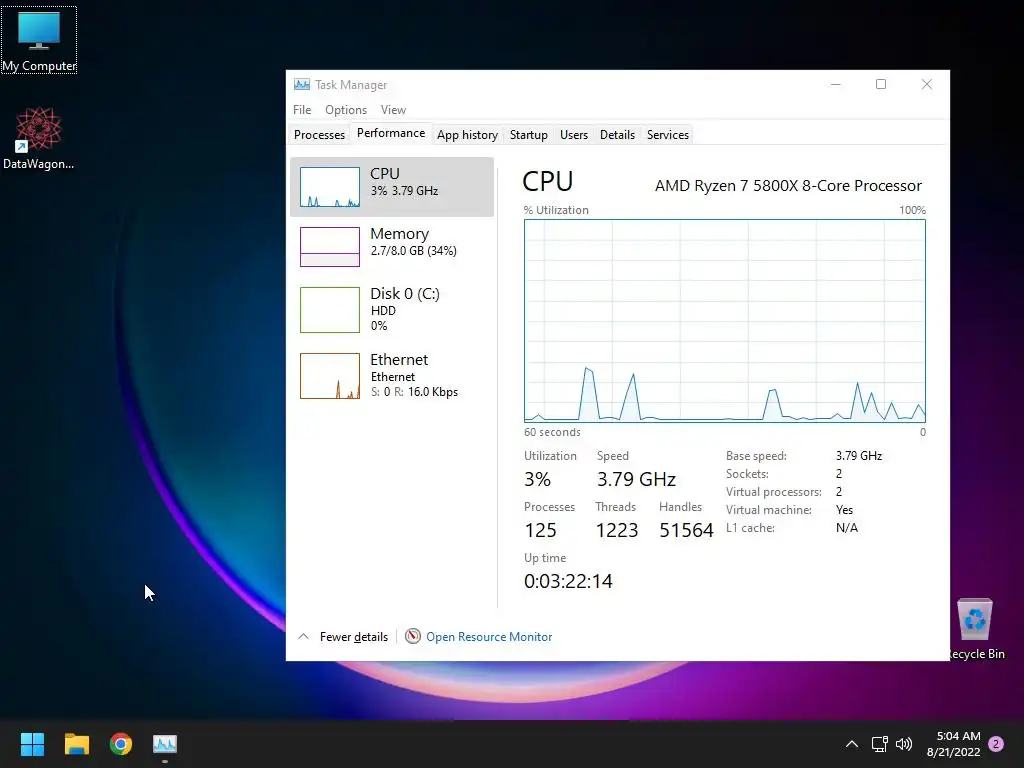Select the Recycle Bin desktop icon

click(976, 629)
